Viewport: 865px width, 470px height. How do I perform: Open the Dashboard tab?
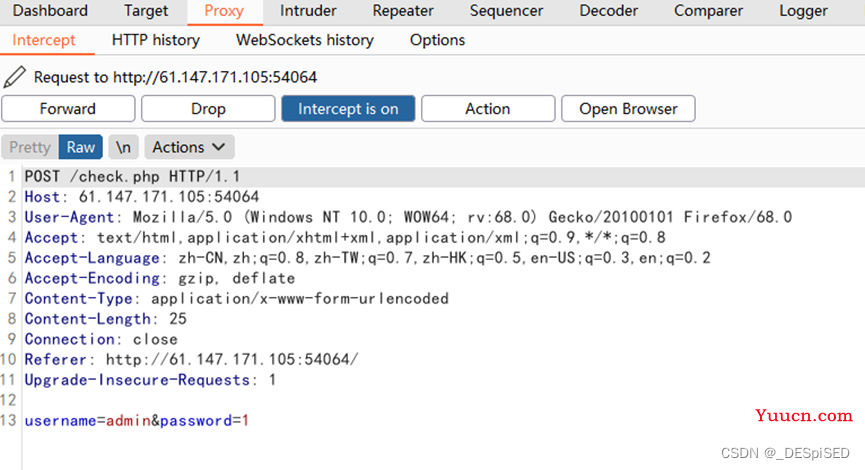(x=50, y=11)
